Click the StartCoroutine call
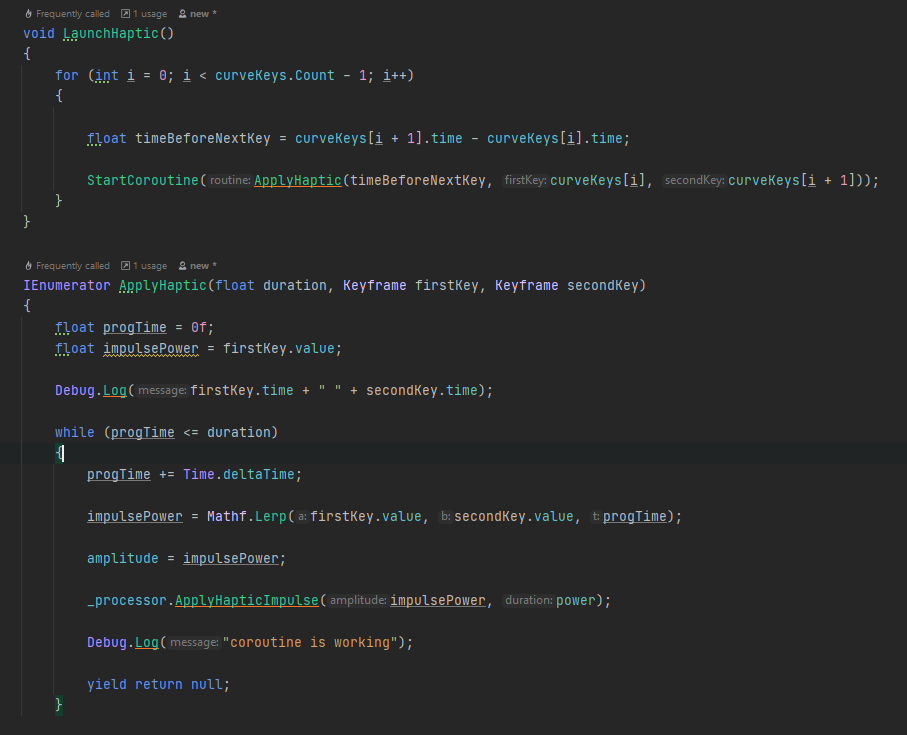The width and height of the screenshot is (907, 735). 143,180
